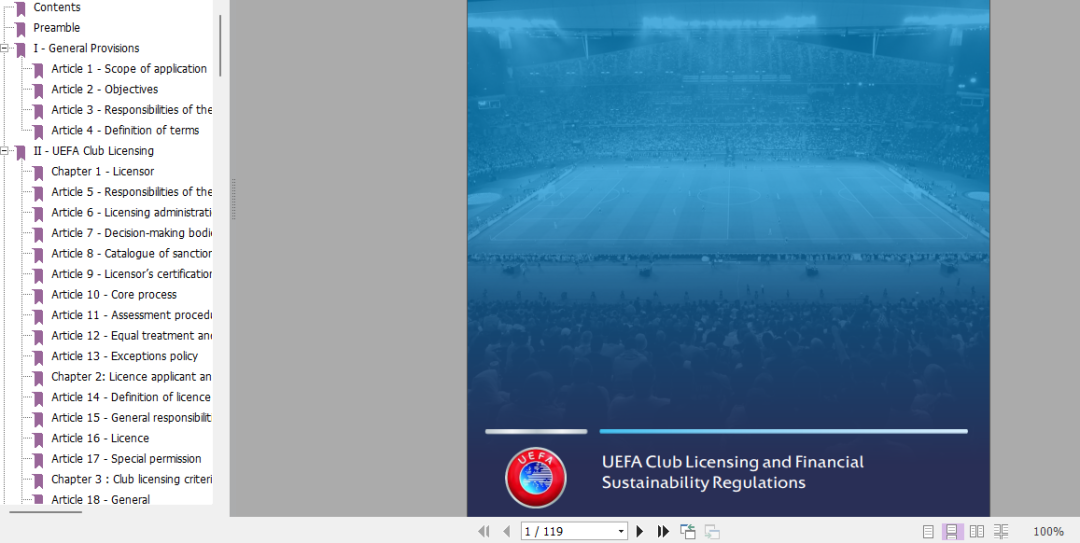Click the go to previous view icon
1080x543 pixels.
[x=688, y=532]
